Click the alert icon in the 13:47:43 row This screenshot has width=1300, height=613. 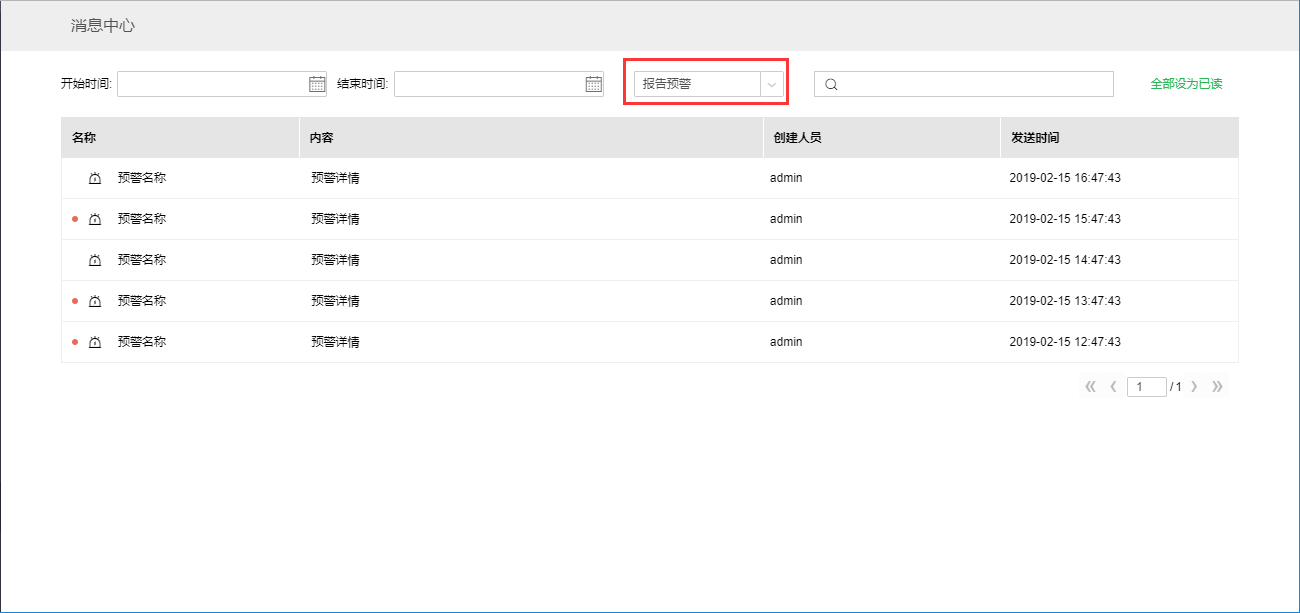coord(95,301)
